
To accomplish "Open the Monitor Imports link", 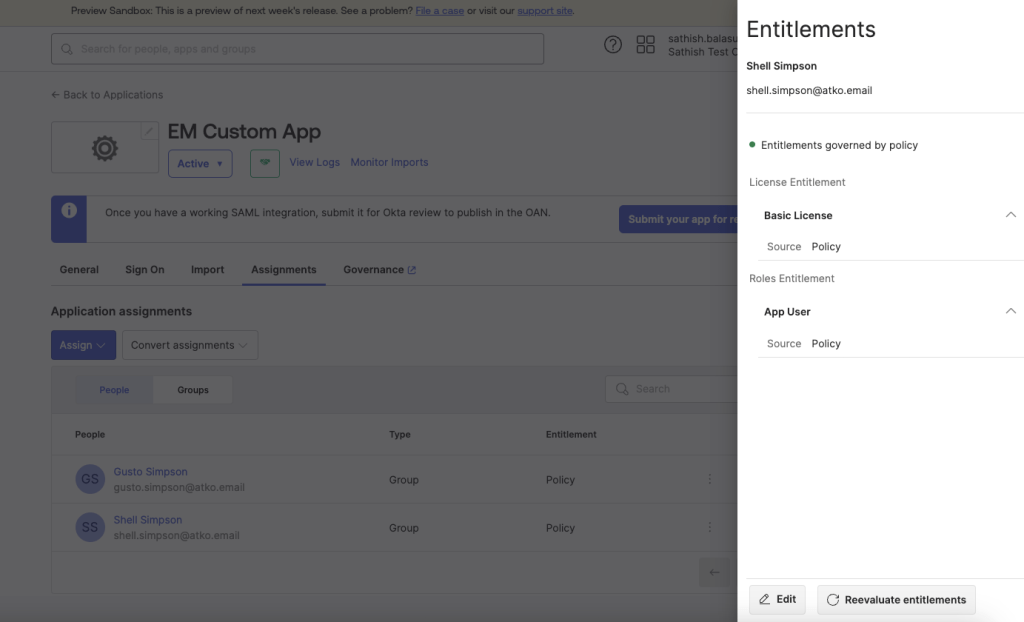I will click(x=389, y=162).
